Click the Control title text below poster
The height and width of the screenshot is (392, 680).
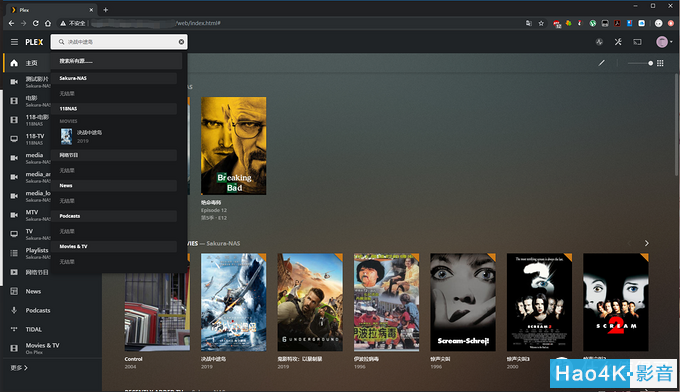coord(133,359)
